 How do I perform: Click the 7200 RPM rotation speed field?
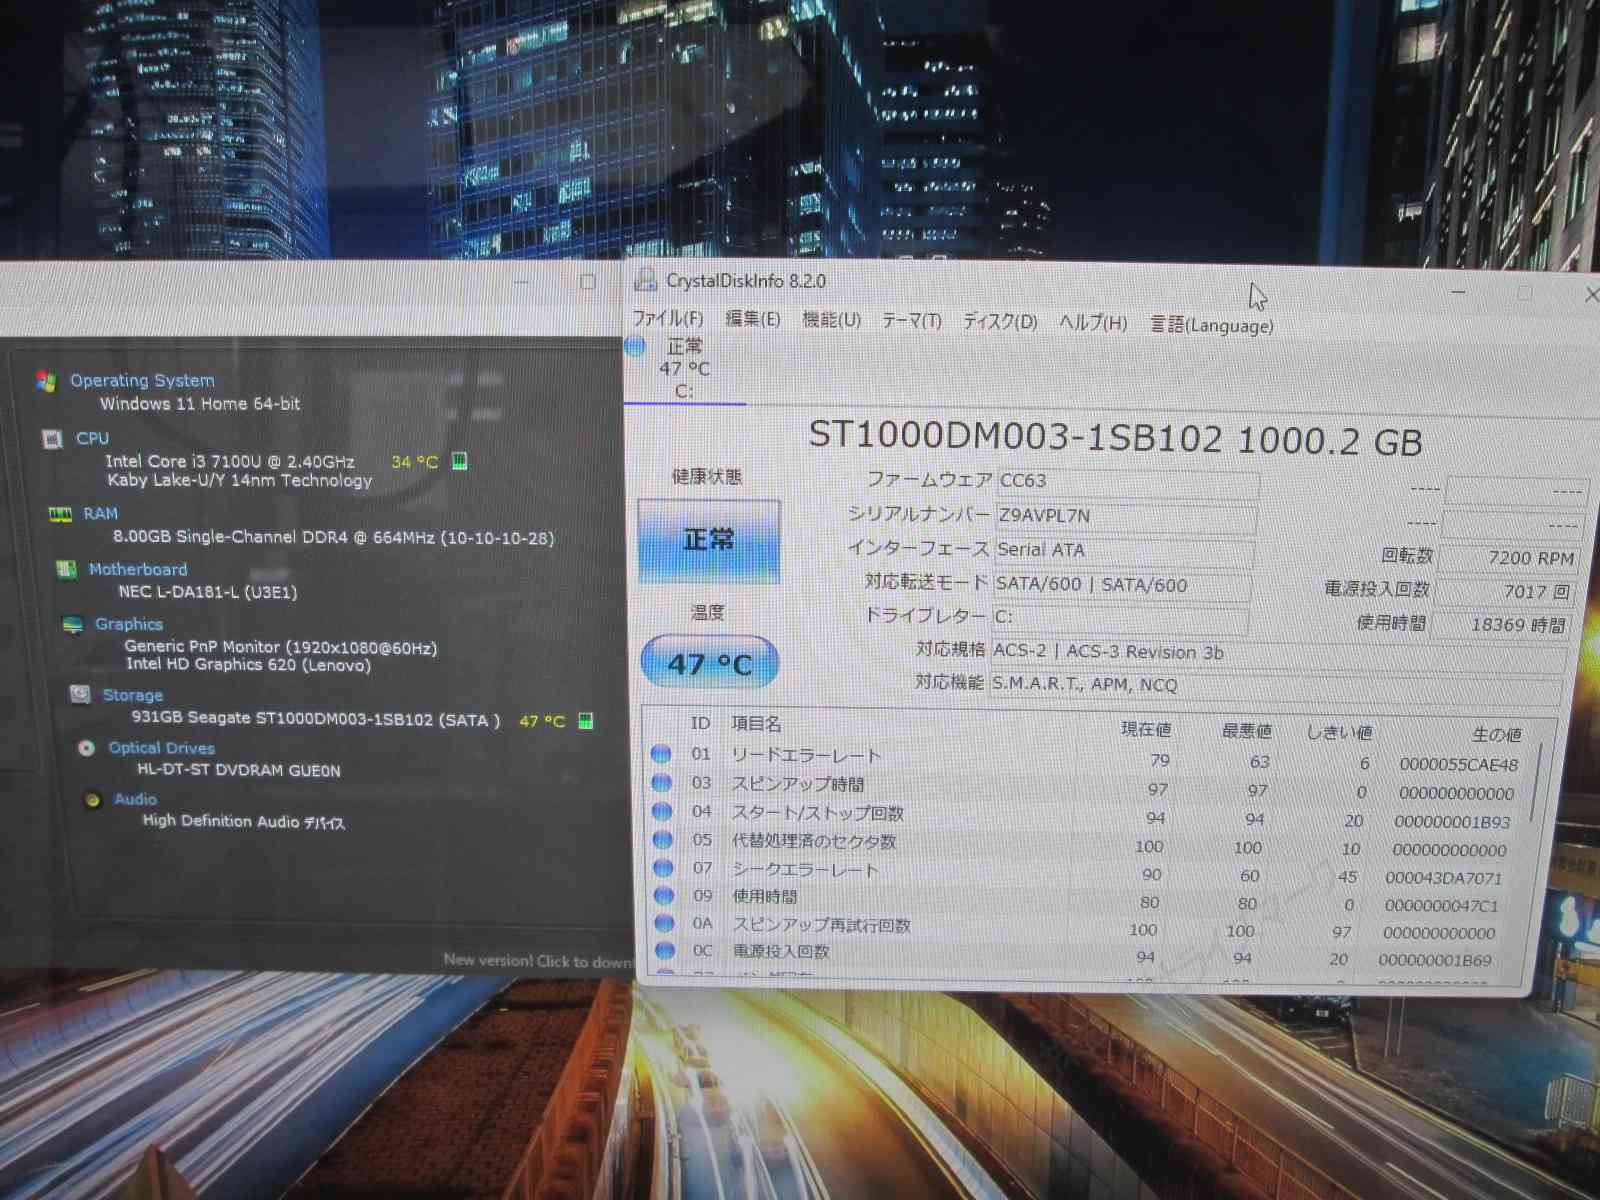pos(1508,558)
